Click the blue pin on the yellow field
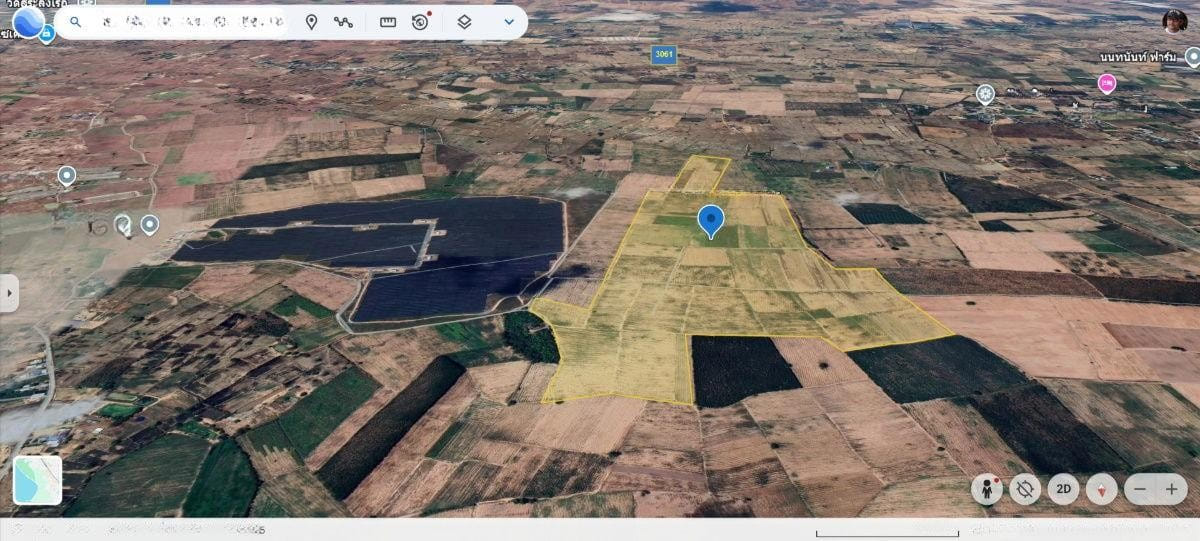This screenshot has width=1200, height=541. point(711,220)
